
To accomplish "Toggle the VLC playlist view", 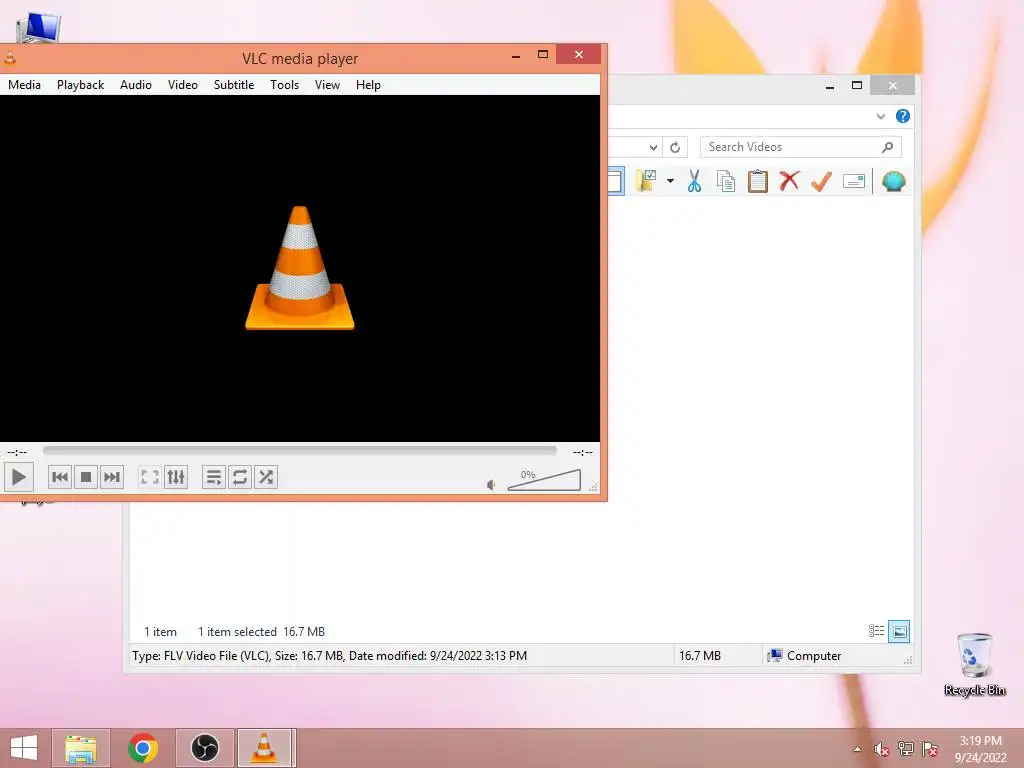I will coord(214,477).
